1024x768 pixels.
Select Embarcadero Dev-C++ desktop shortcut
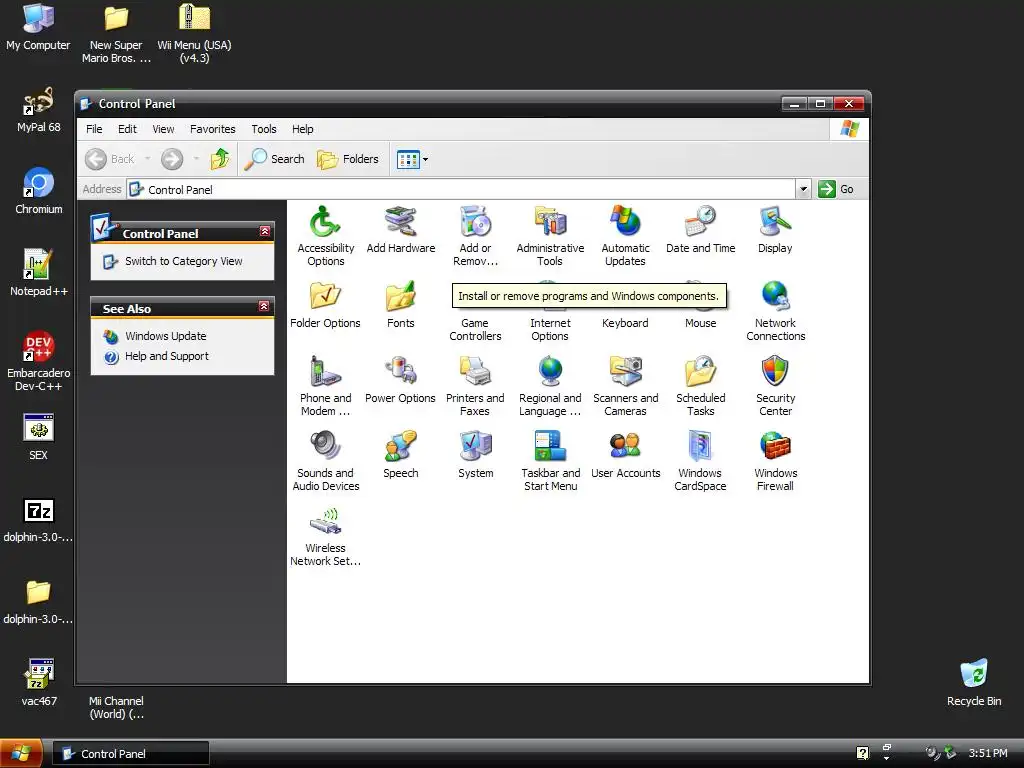[x=39, y=360]
